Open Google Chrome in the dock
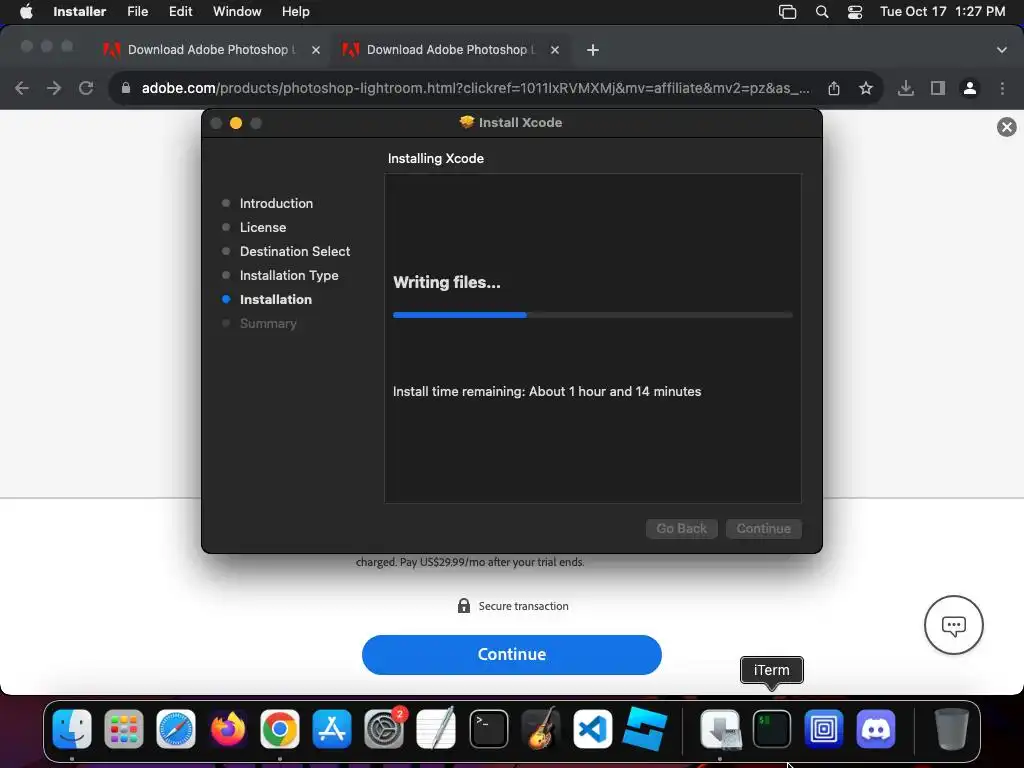 click(280, 729)
